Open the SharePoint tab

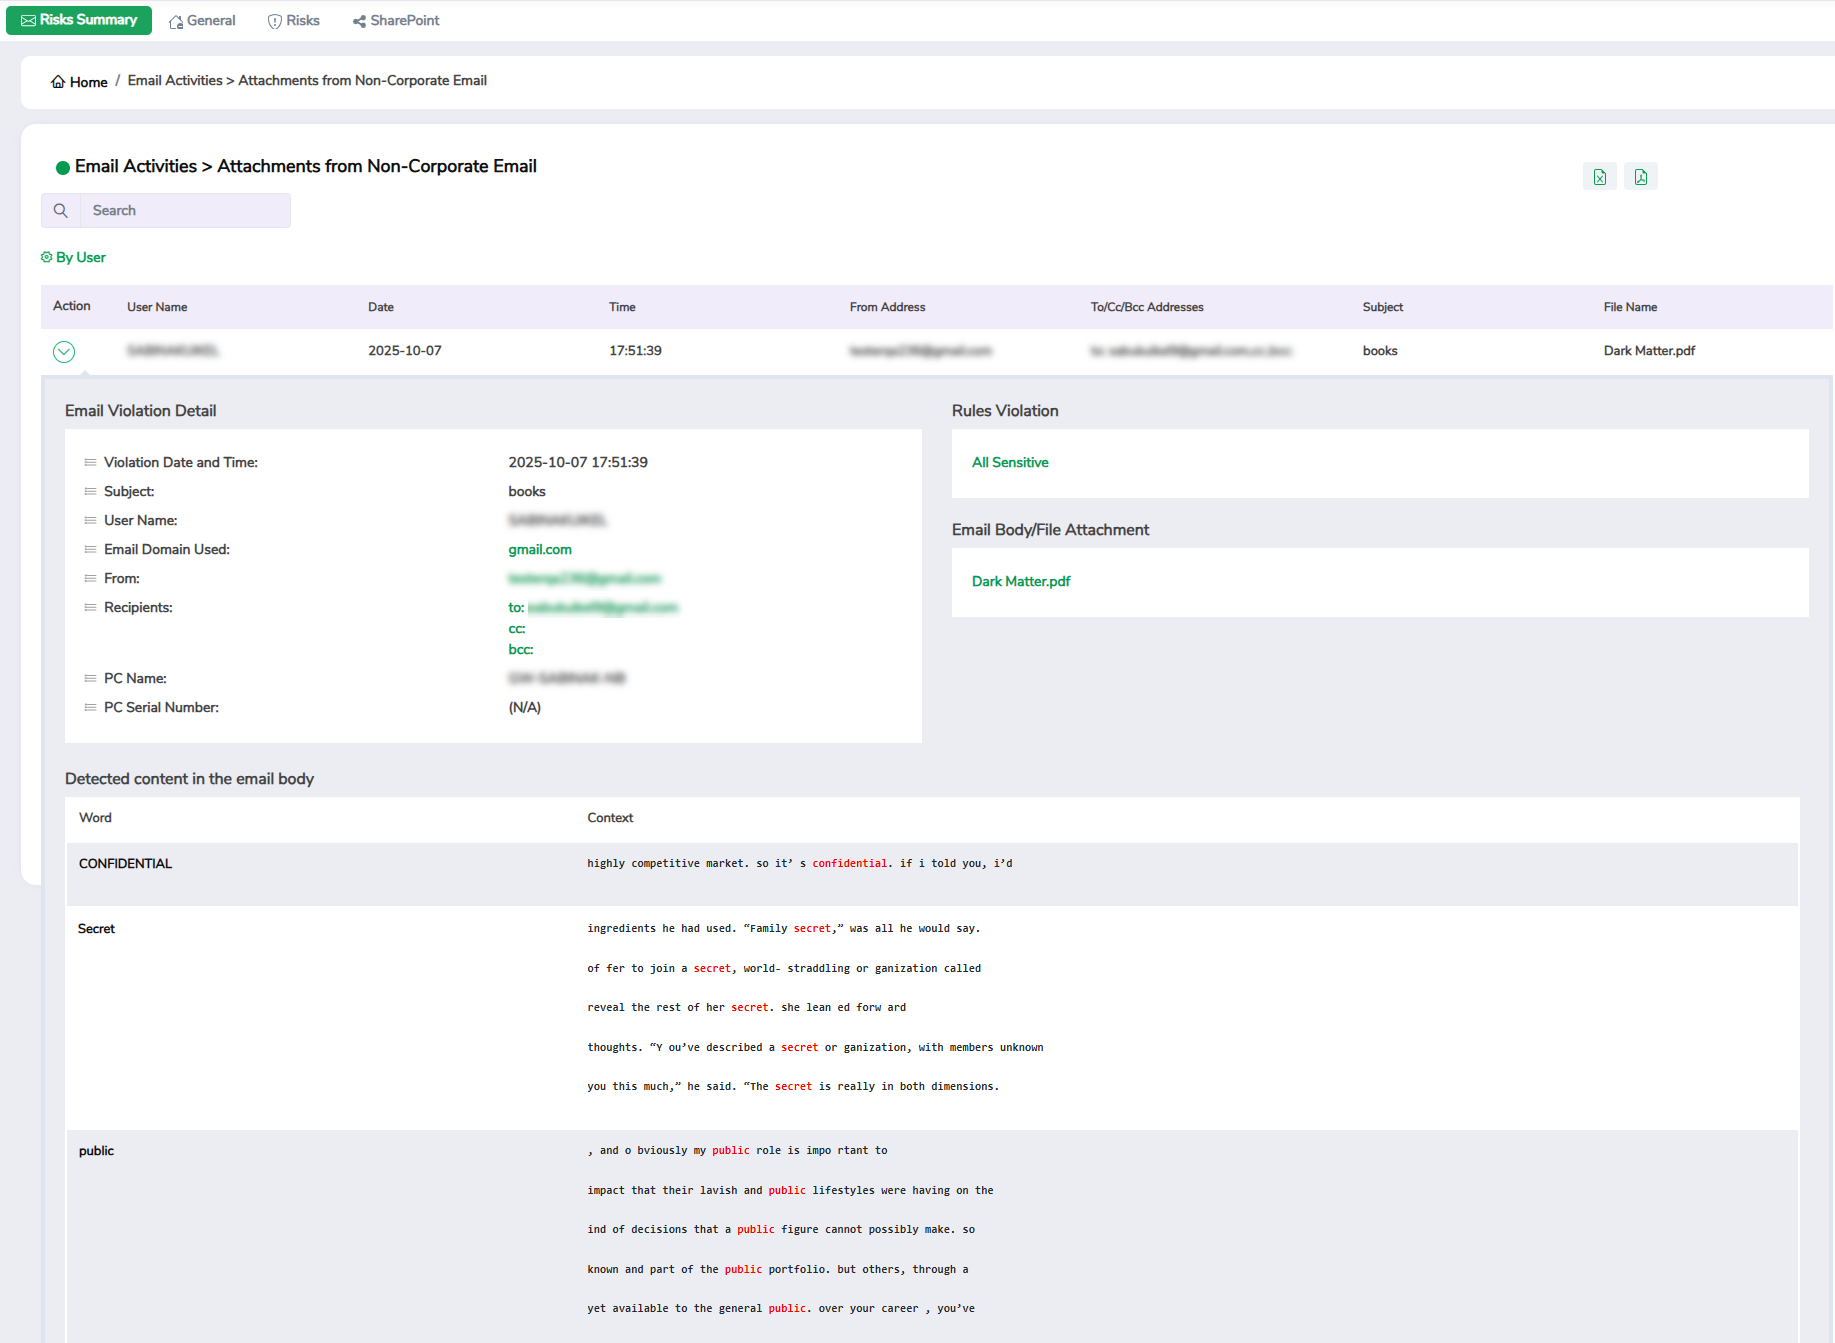coord(404,20)
